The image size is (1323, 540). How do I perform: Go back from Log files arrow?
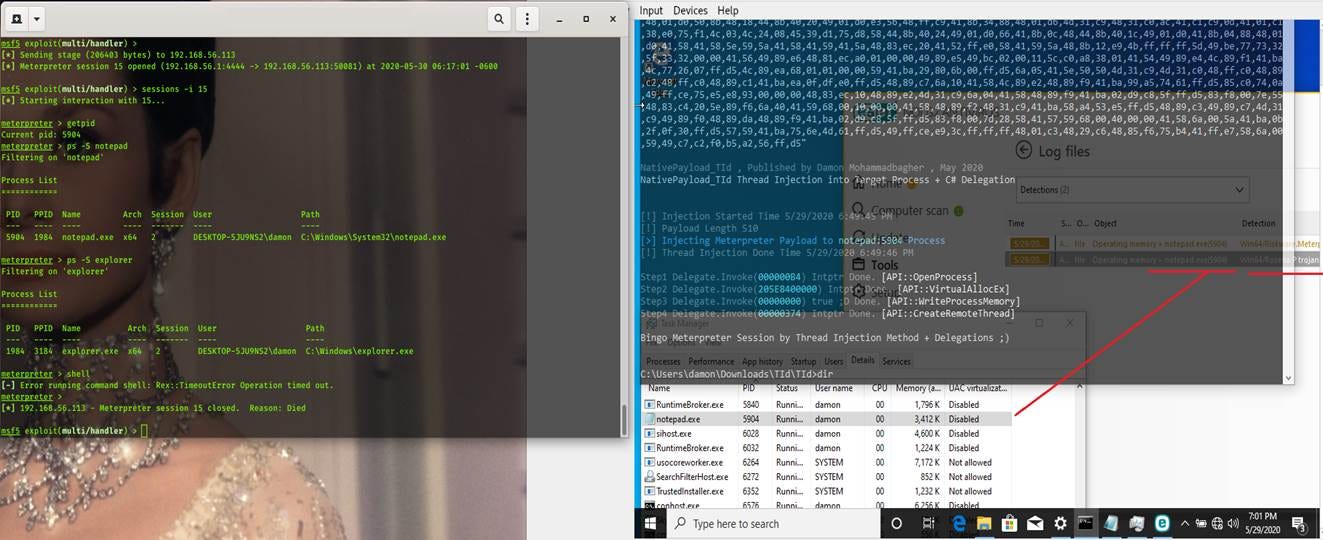tap(1023, 150)
